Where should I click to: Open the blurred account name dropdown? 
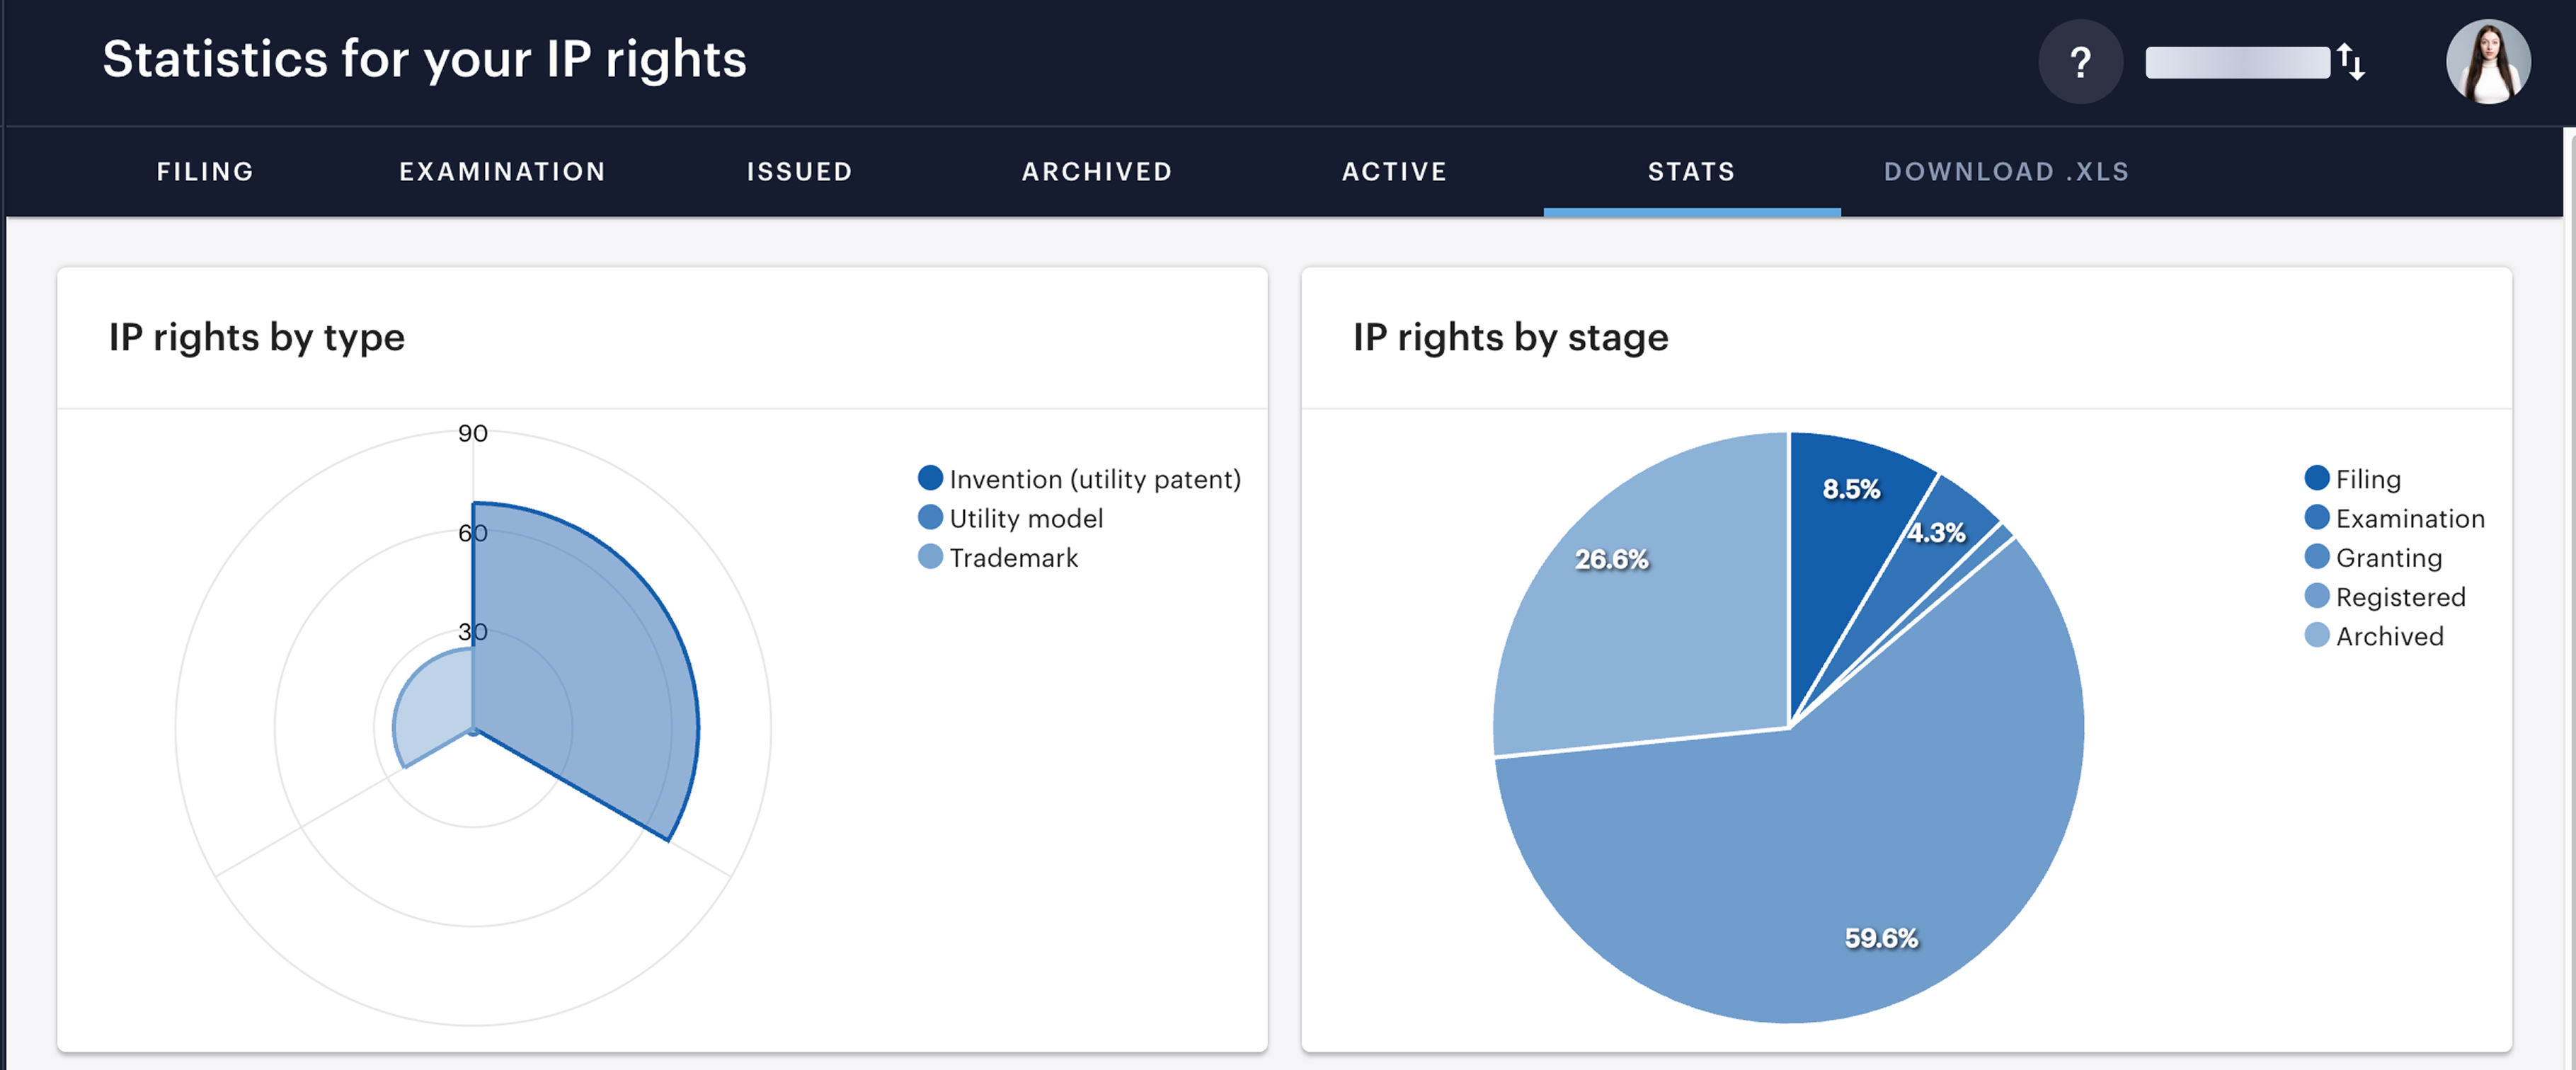point(2237,62)
